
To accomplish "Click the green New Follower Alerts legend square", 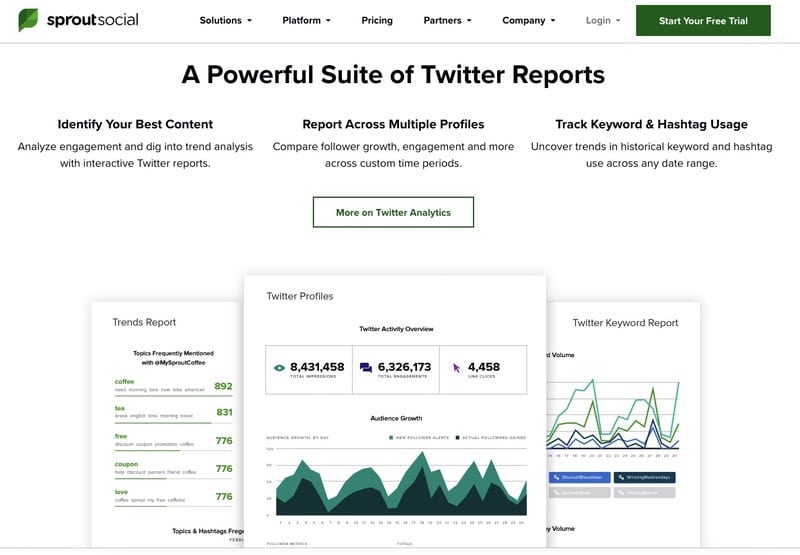I will coord(389,438).
